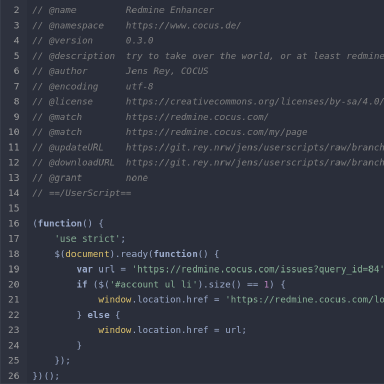Place cursor on 'use strict' string
This screenshot has height=384, width=384.
(87, 239)
